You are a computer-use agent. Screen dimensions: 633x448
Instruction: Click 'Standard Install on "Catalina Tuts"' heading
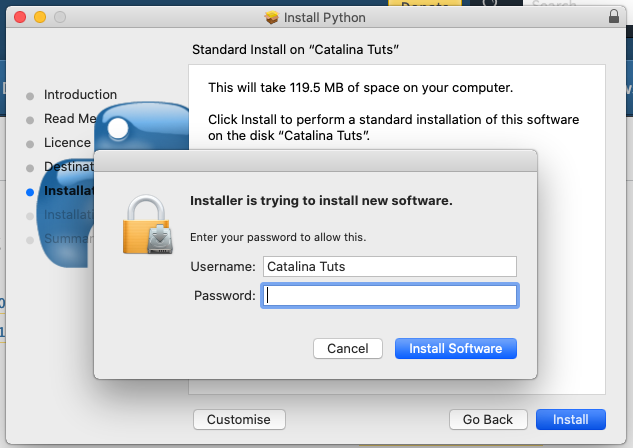point(295,50)
